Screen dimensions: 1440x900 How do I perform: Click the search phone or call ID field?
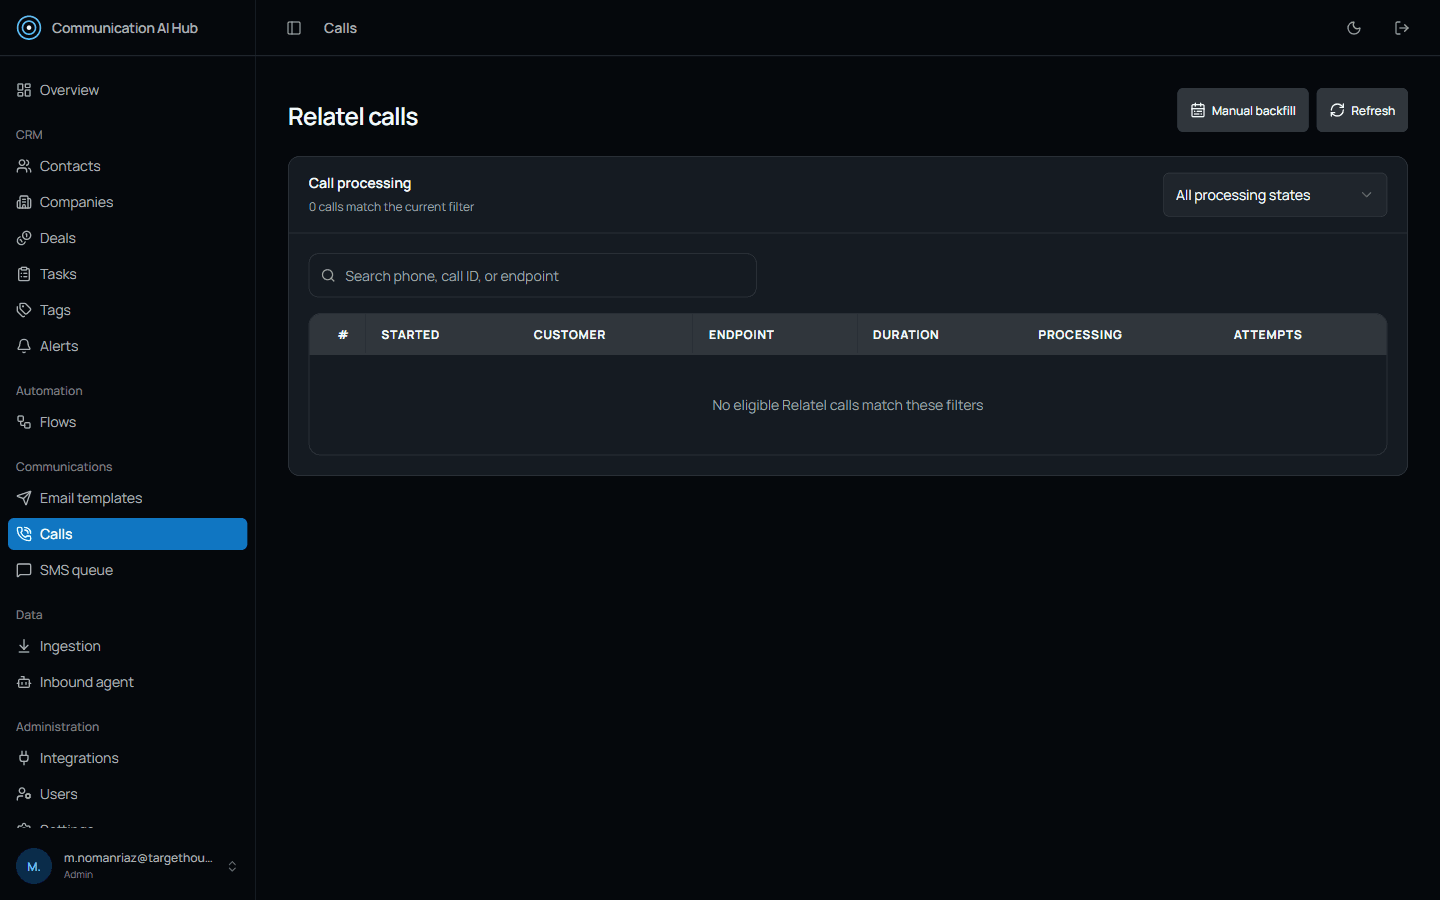[532, 275]
